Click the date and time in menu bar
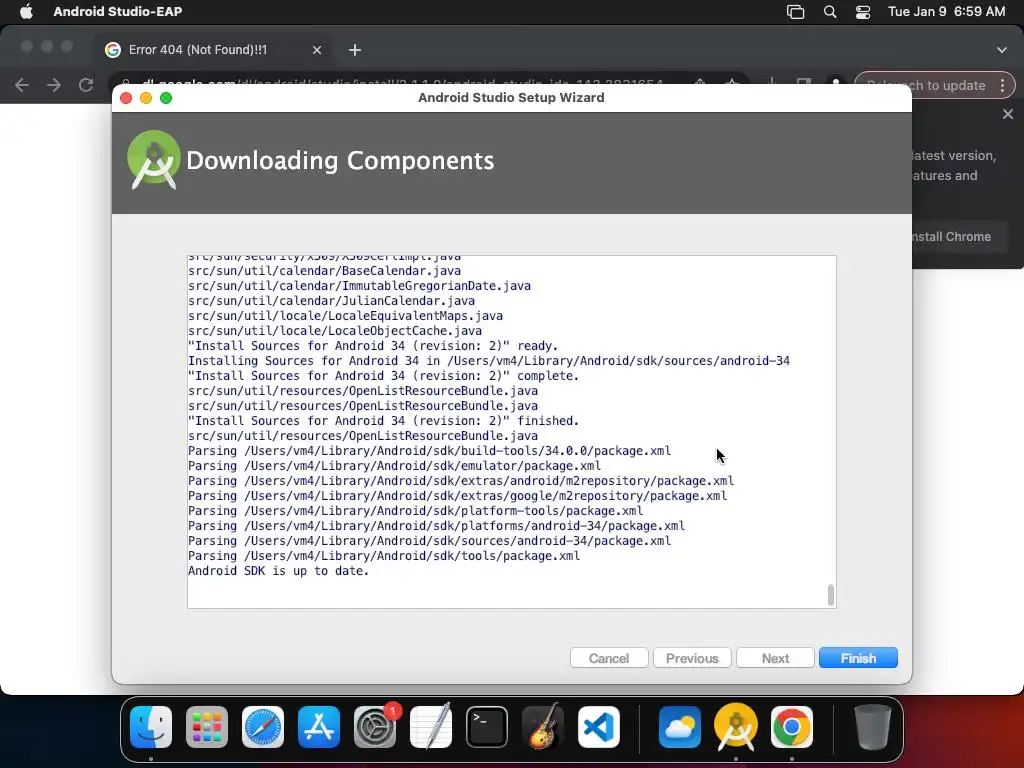Viewport: 1024px width, 768px height. [946, 11]
